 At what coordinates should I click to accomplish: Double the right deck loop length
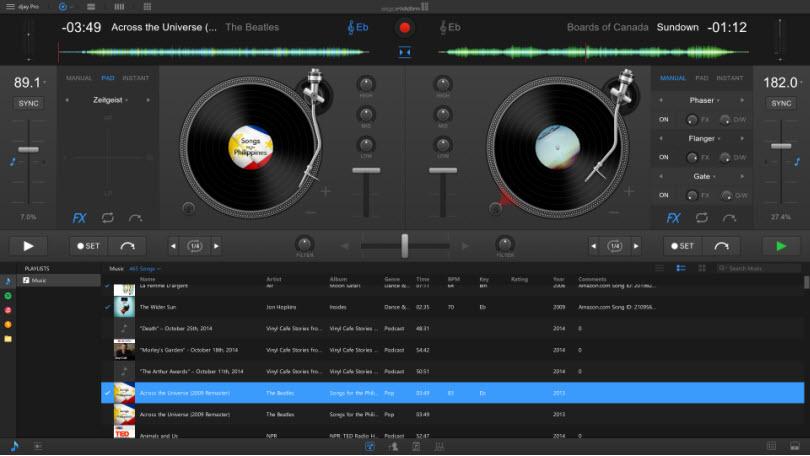636,246
